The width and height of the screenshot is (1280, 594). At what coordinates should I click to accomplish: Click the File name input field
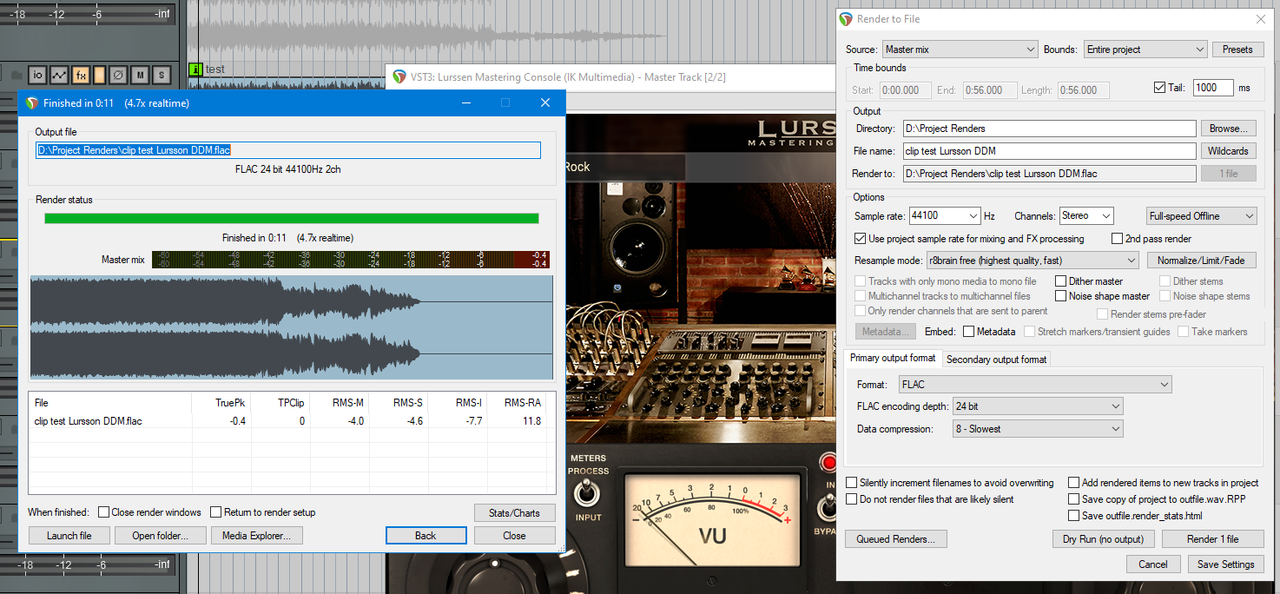[1049, 151]
